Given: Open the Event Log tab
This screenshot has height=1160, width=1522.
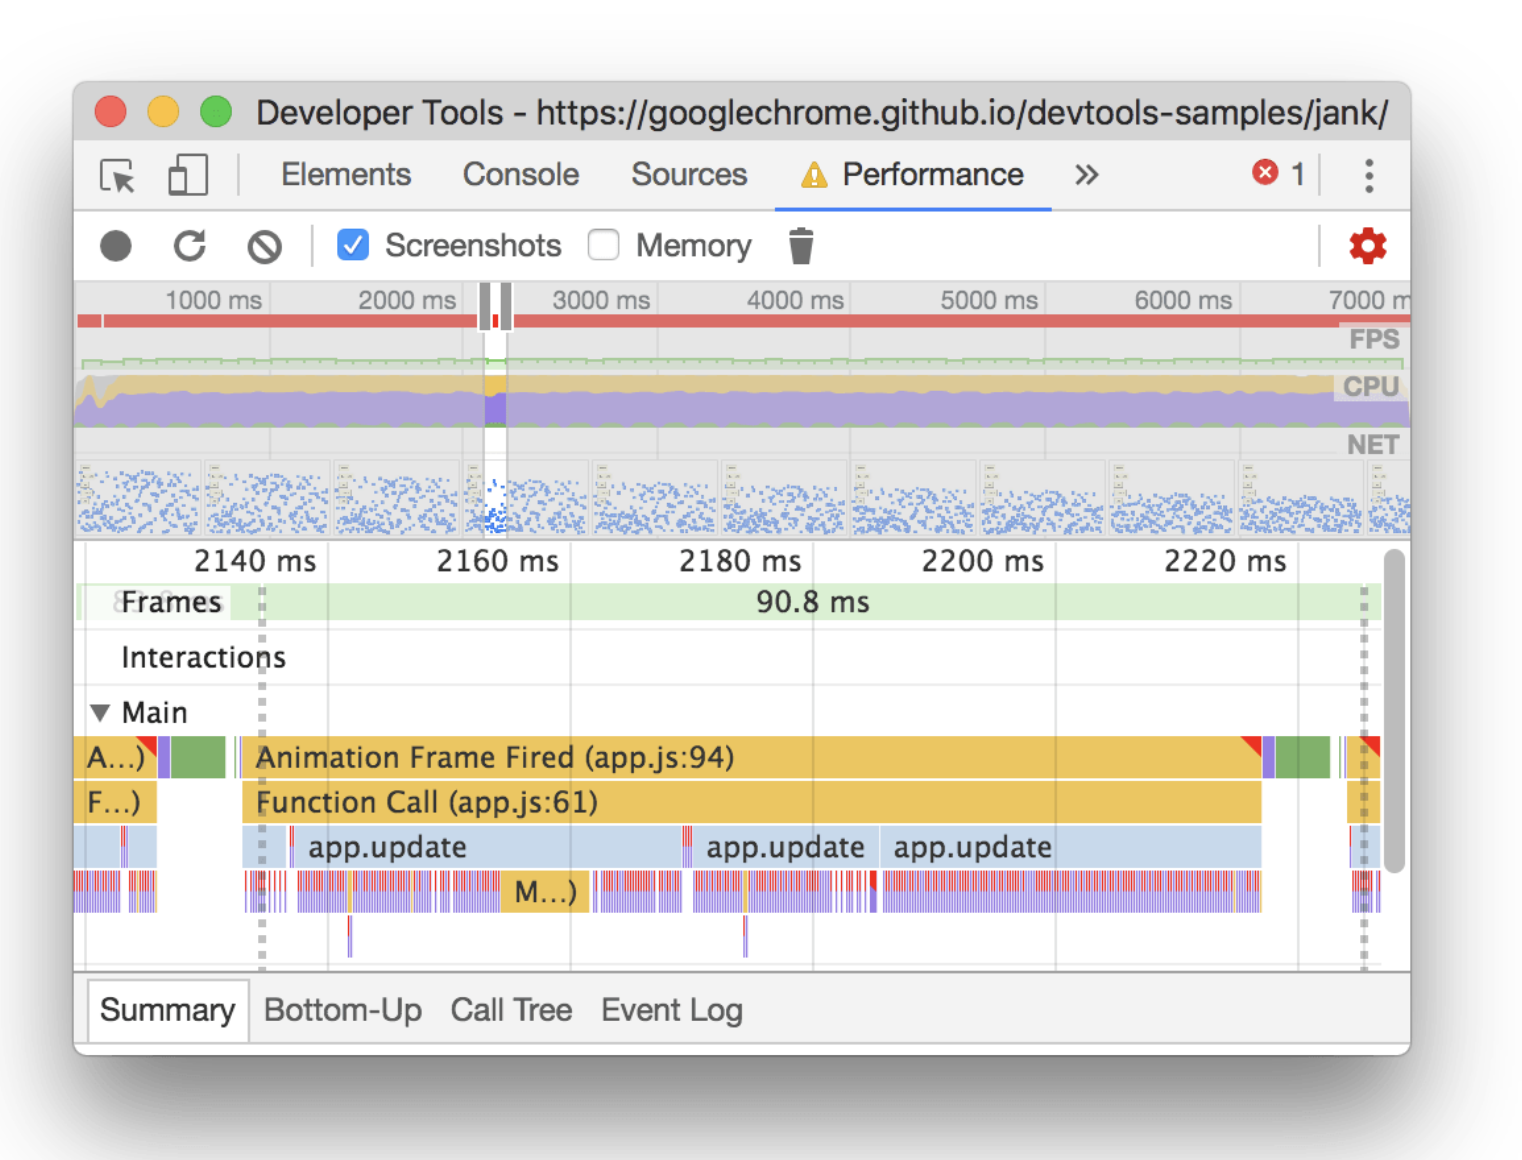Looking at the screenshot, I should point(672,1010).
